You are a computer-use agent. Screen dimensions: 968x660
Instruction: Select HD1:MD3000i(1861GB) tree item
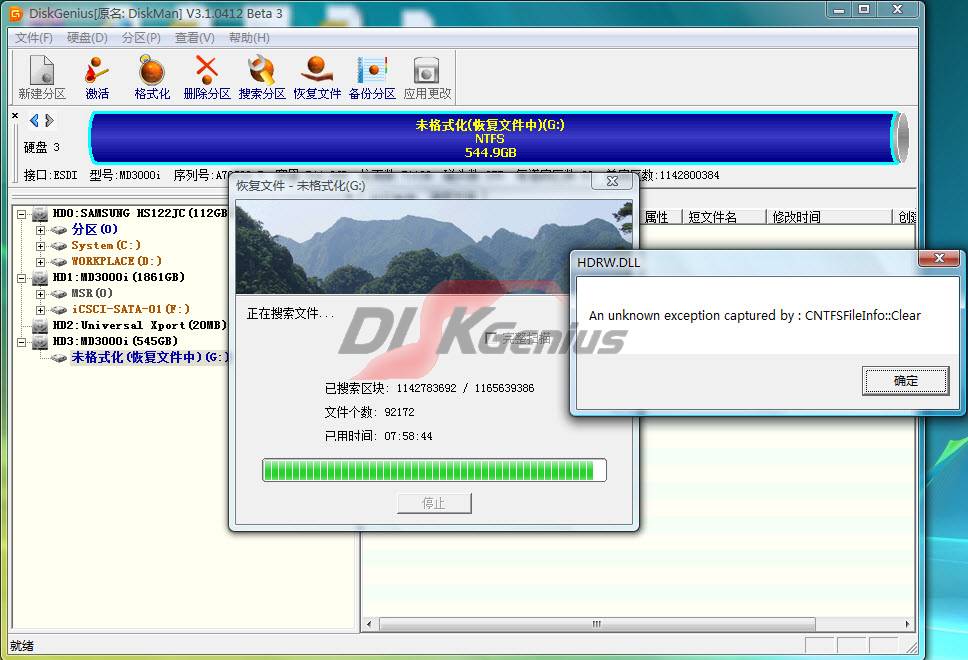coord(119,278)
